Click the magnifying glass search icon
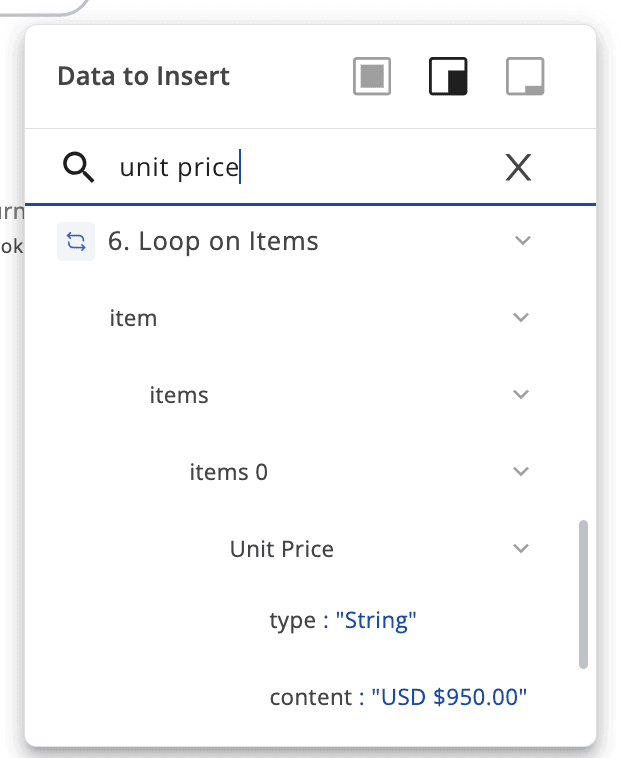Viewport: 624px width, 758px height. click(78, 167)
